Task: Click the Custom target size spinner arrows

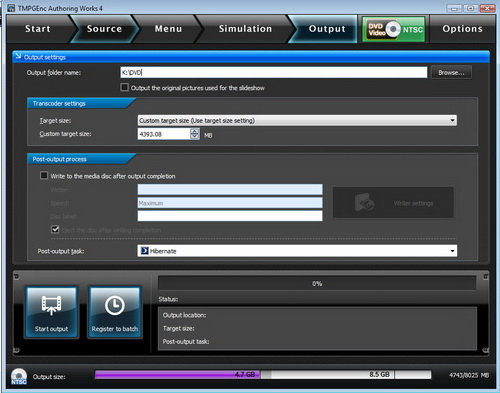Action: 195,134
